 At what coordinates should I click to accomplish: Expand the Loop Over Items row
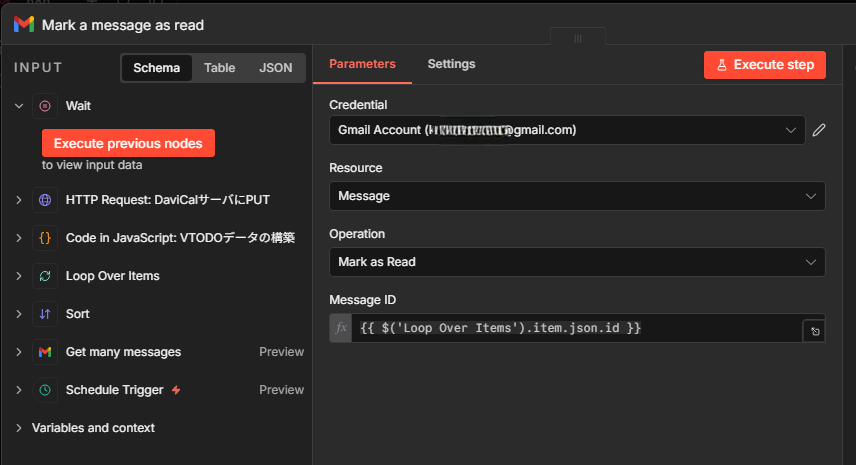[19, 276]
